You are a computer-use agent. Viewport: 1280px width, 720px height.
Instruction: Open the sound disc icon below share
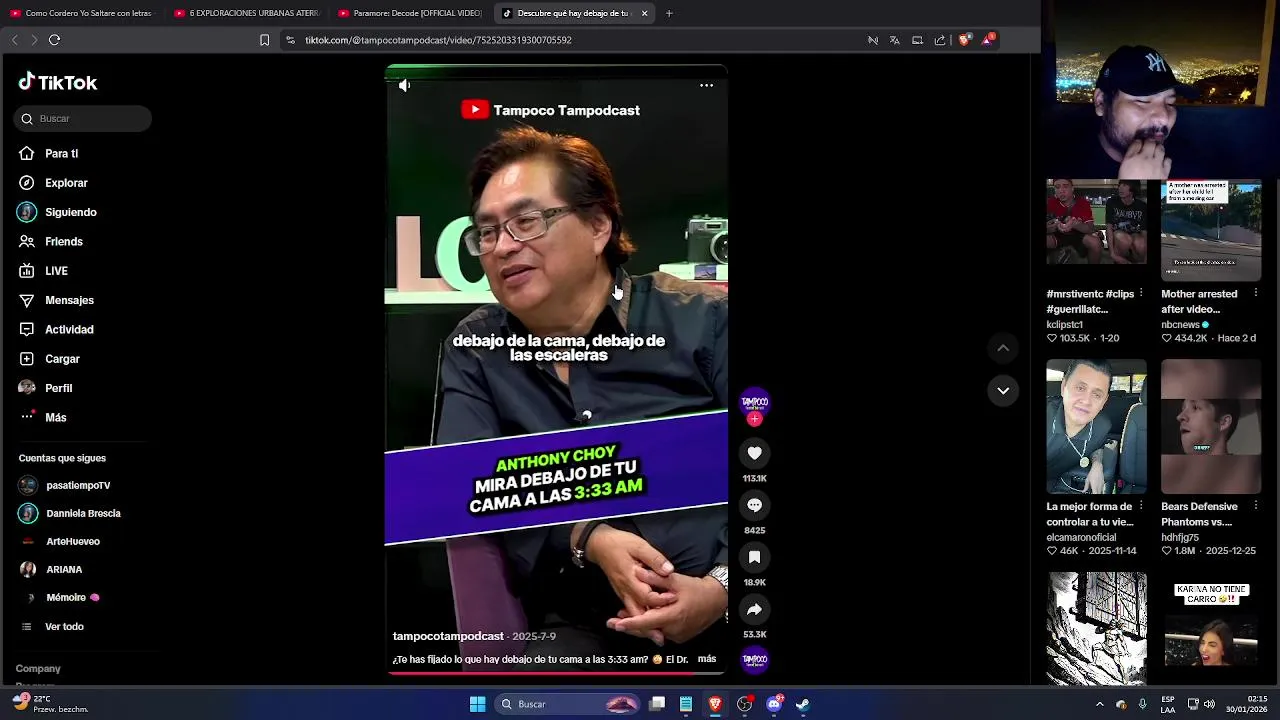(x=755, y=659)
